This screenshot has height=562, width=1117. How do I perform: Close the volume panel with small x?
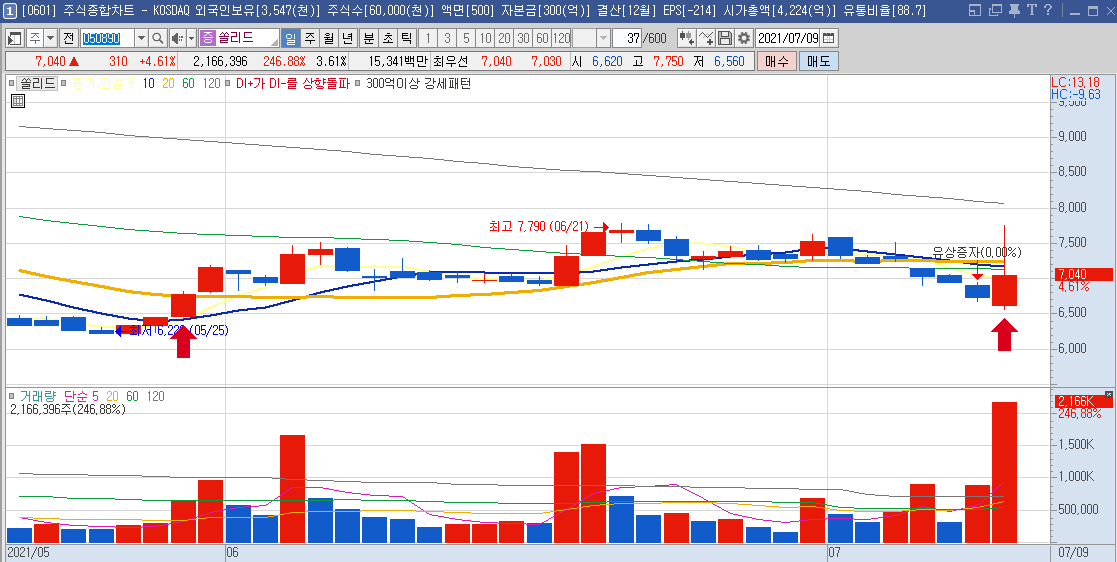pyautogui.click(x=1108, y=394)
